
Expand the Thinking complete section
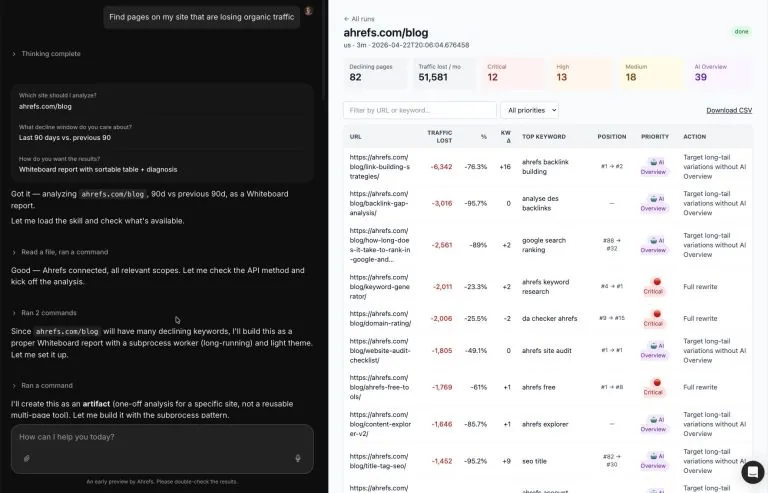(46, 54)
